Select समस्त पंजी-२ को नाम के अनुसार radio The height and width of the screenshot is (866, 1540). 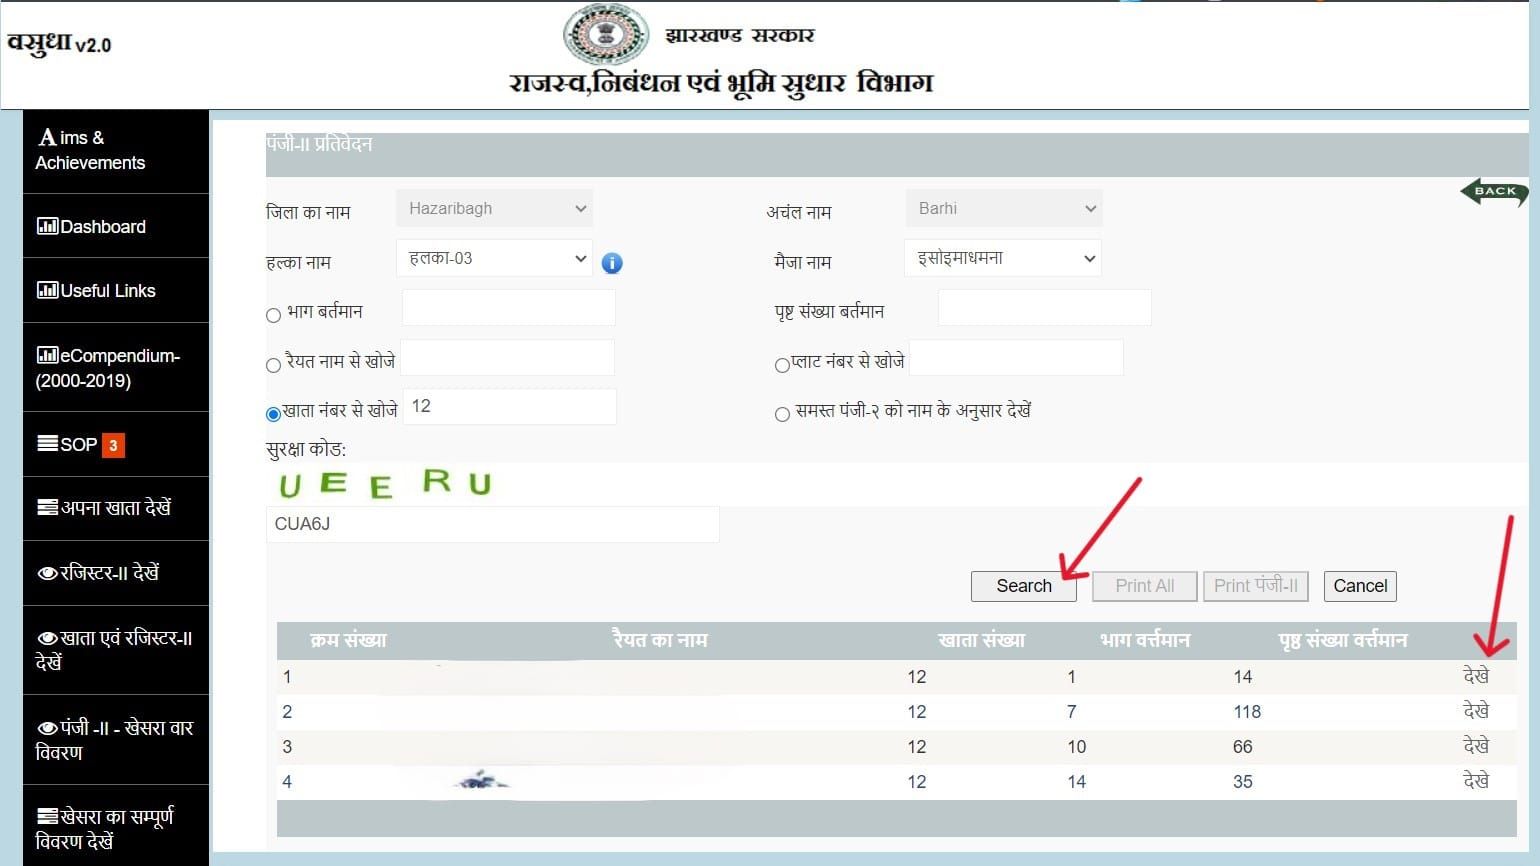pos(782,414)
